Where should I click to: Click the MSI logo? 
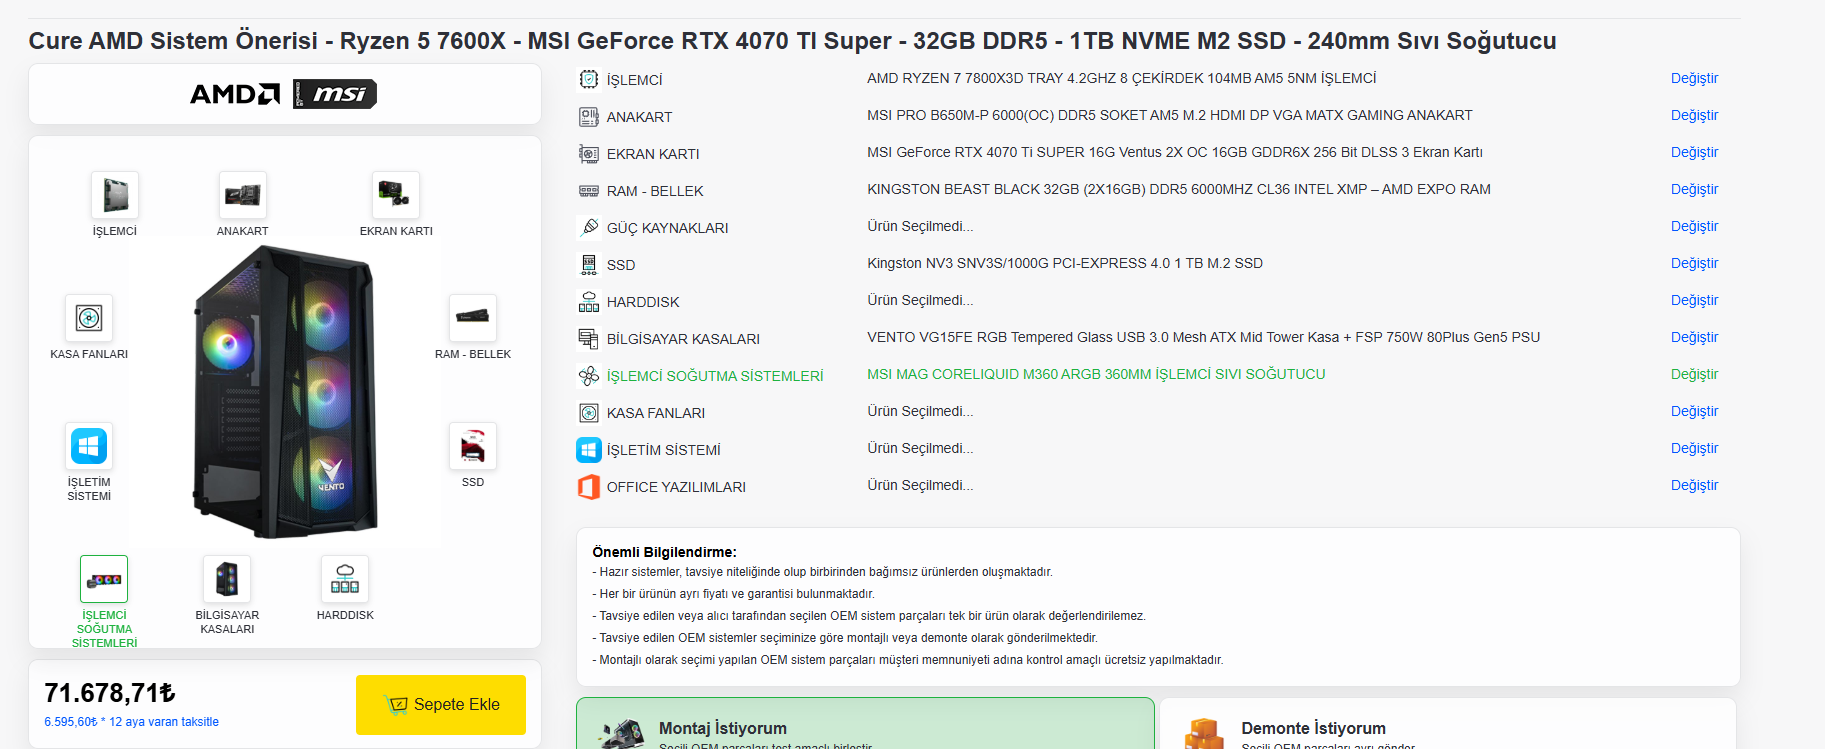point(335,94)
